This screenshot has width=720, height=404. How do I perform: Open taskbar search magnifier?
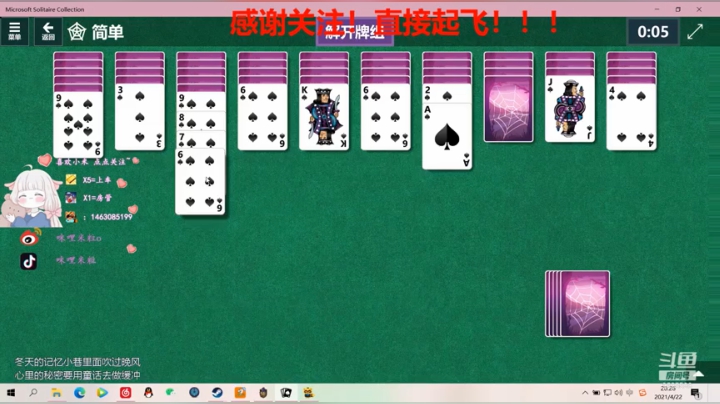point(34,393)
